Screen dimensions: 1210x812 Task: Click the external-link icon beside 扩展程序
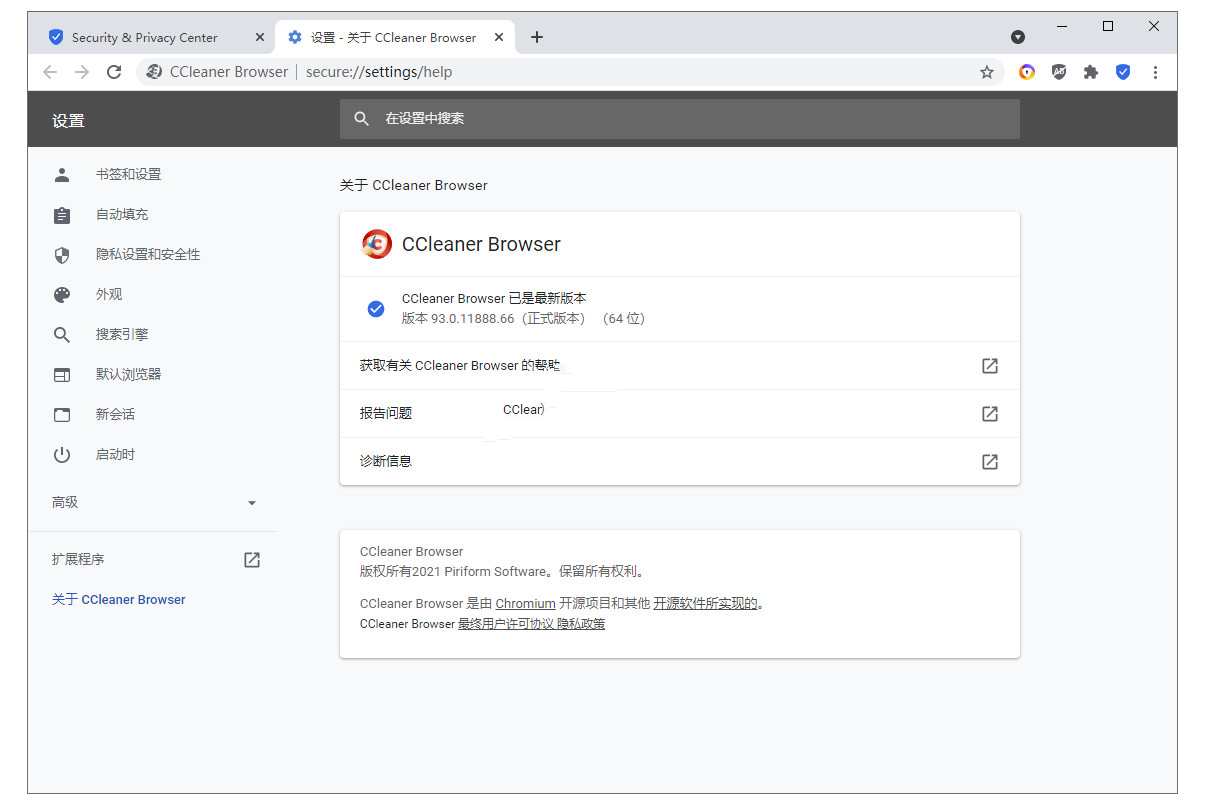click(251, 559)
